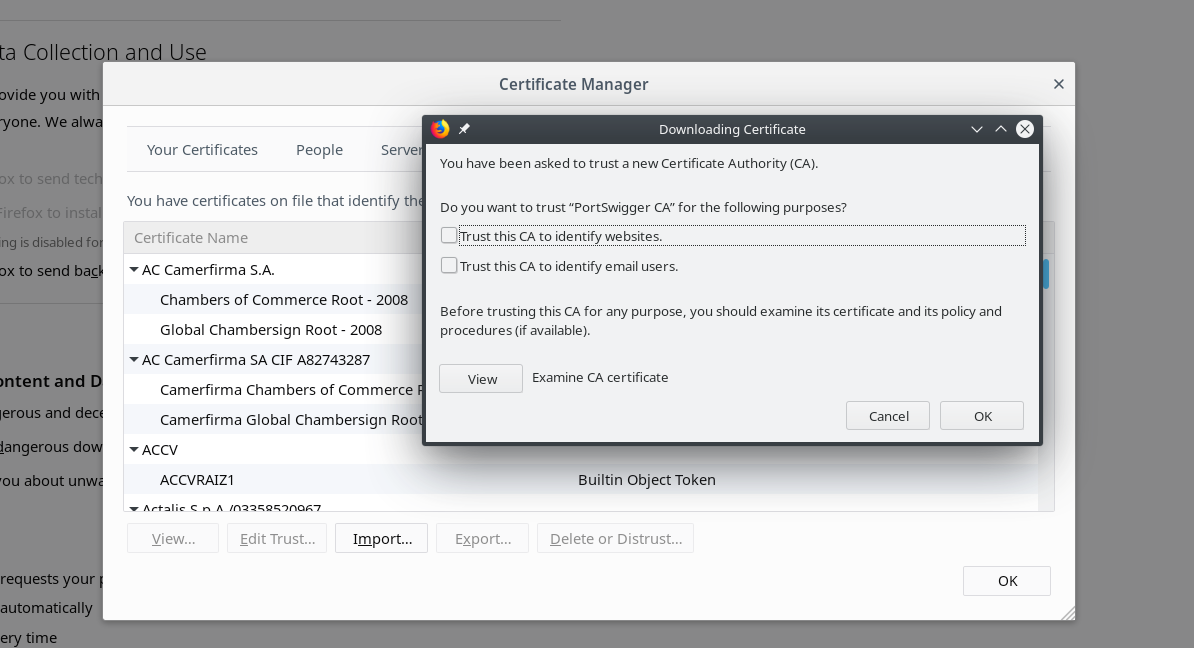The width and height of the screenshot is (1194, 648).
Task: Confirm Downloading Certificate dialog with OK
Action: point(982,416)
